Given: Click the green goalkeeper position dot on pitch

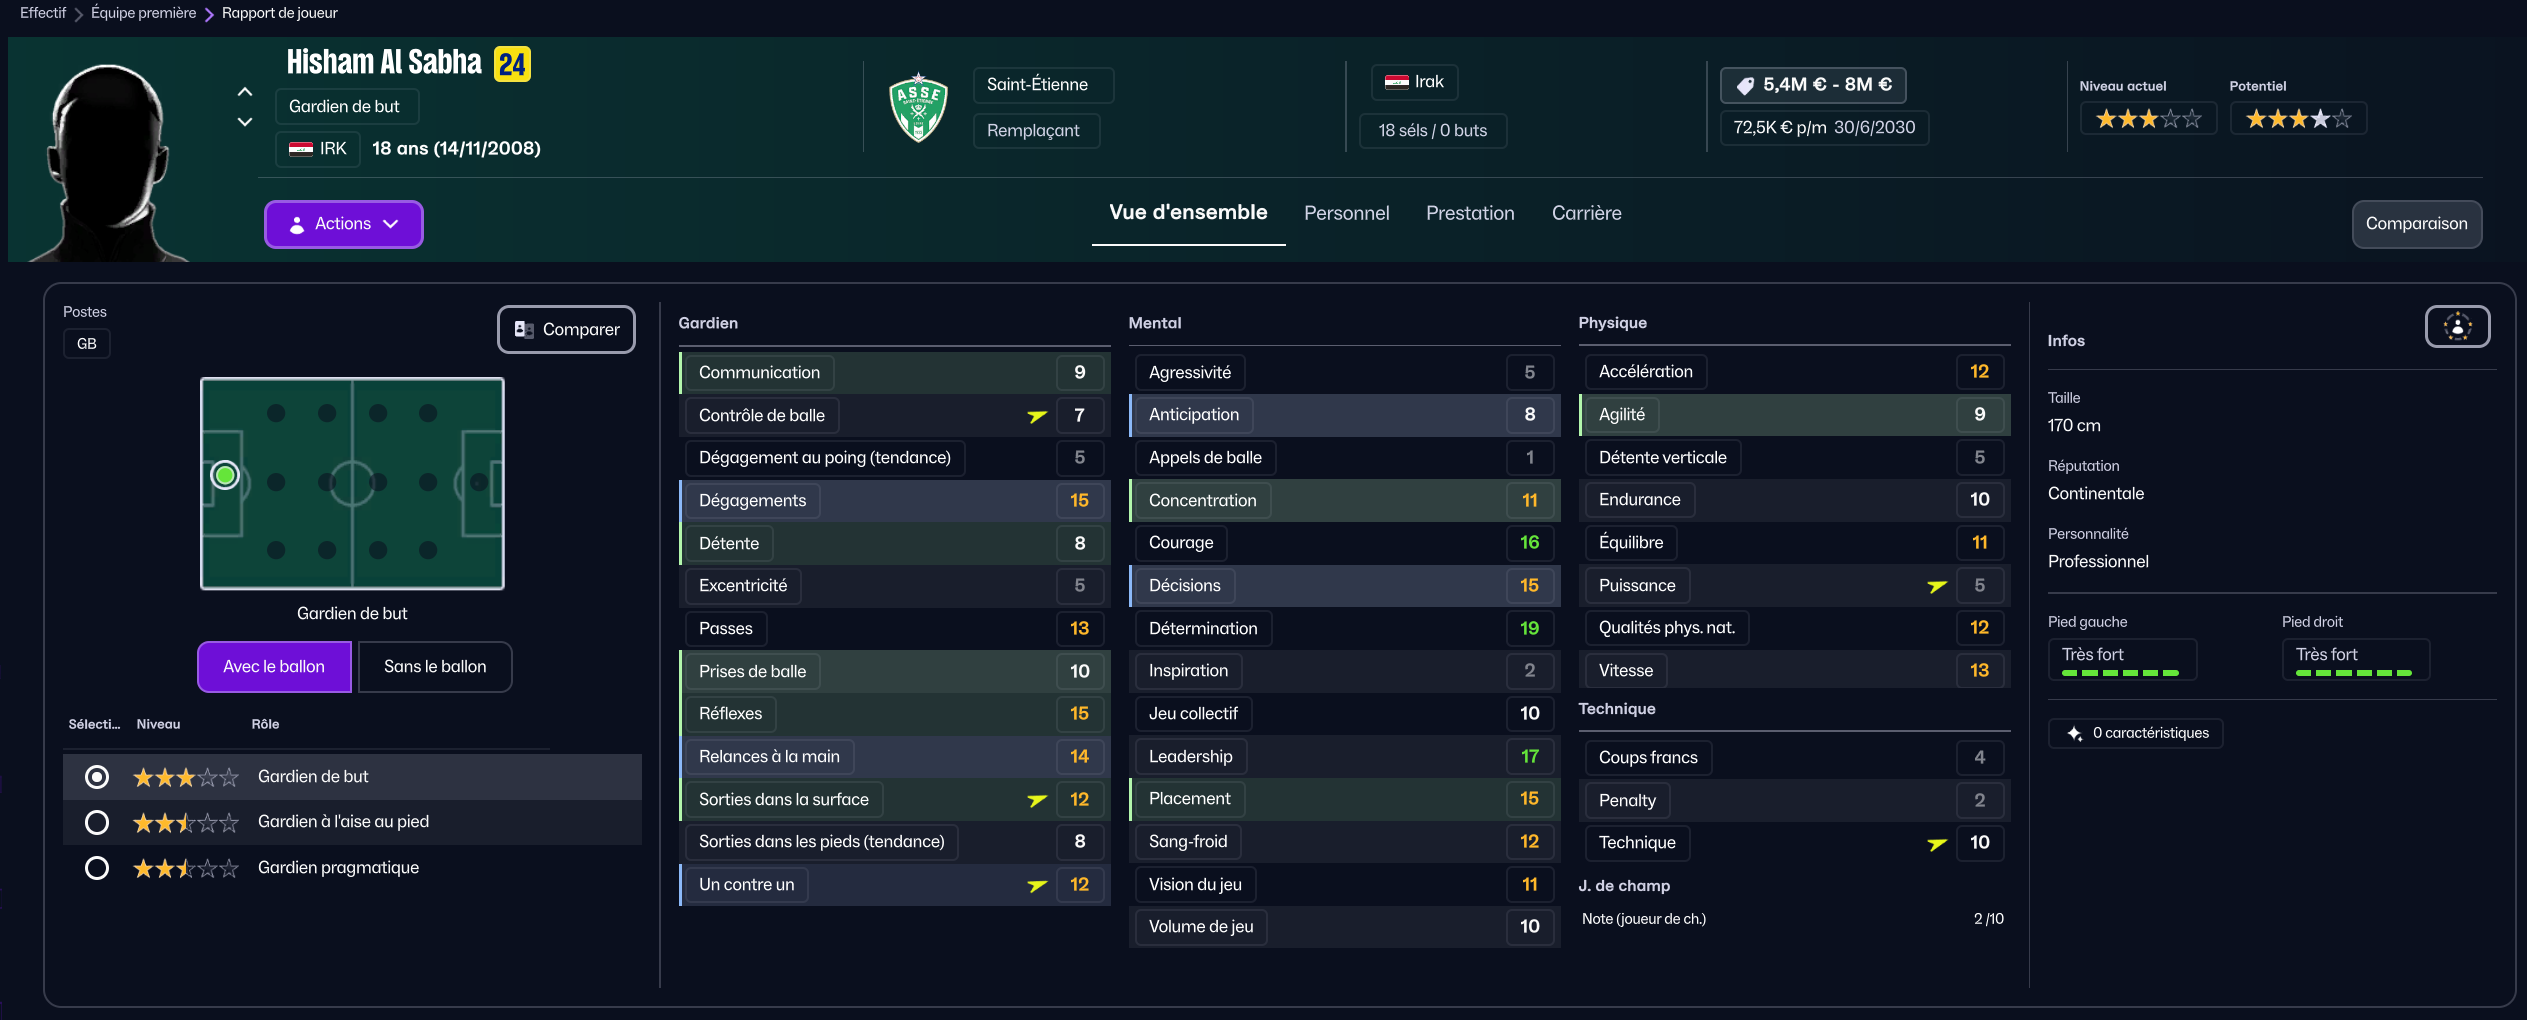Looking at the screenshot, I should [225, 475].
